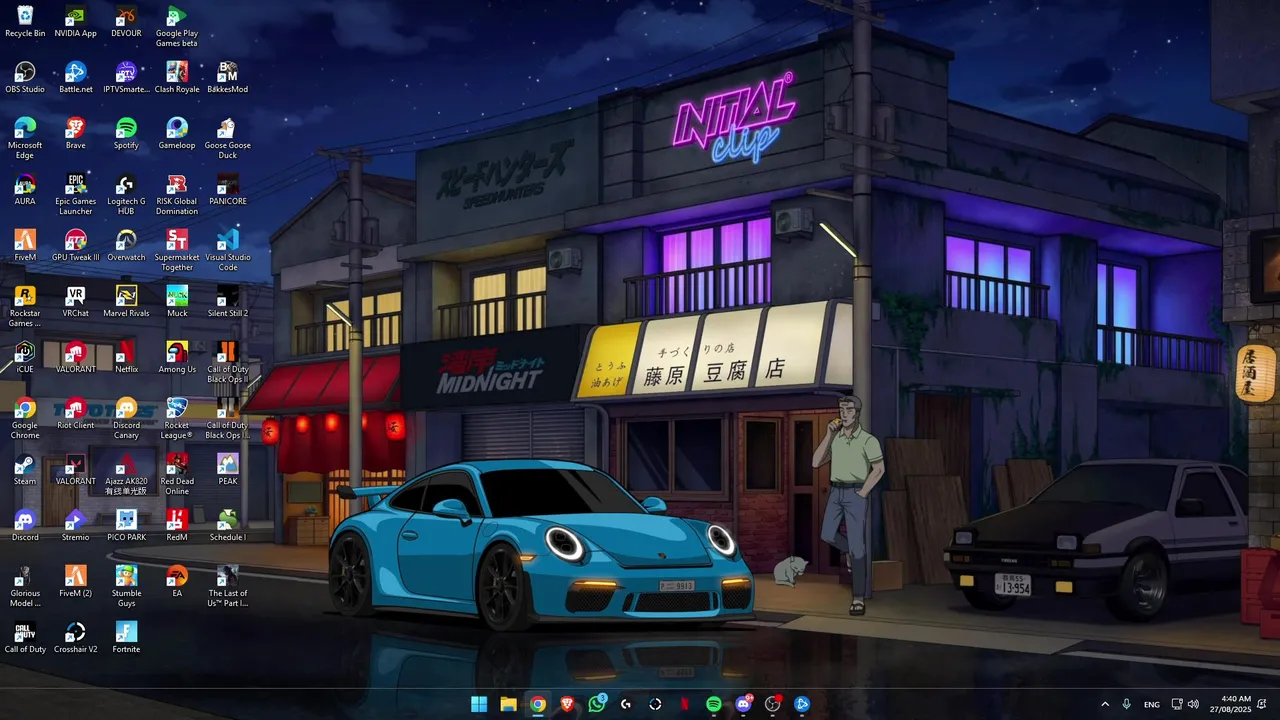The height and width of the screenshot is (720, 1280).
Task: Open Spotify from the taskbar
Action: [x=714, y=704]
